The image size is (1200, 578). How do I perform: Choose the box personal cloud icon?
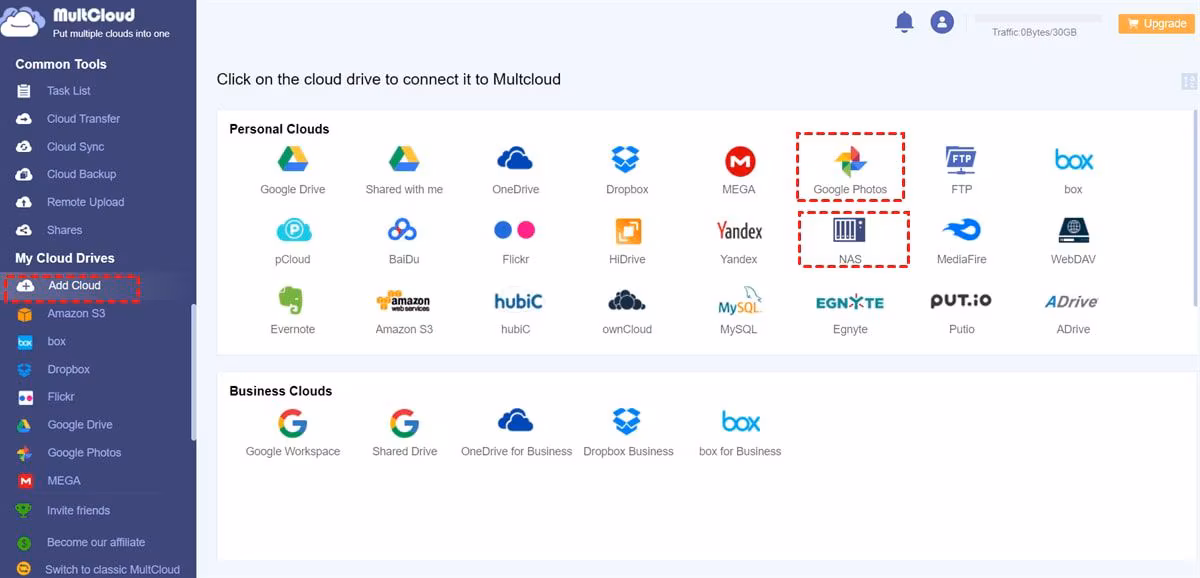point(1073,159)
